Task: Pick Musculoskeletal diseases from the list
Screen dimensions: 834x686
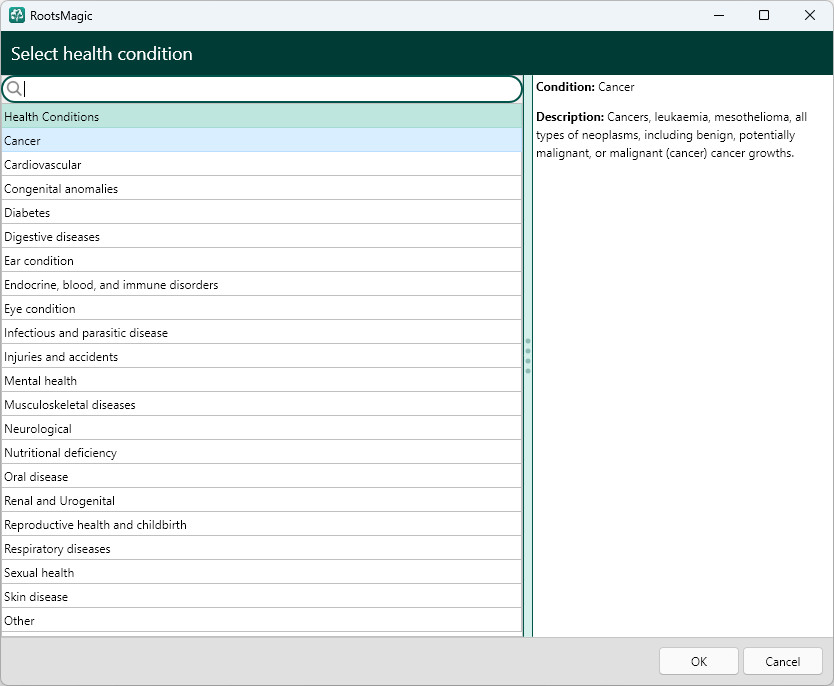Action: pos(262,404)
